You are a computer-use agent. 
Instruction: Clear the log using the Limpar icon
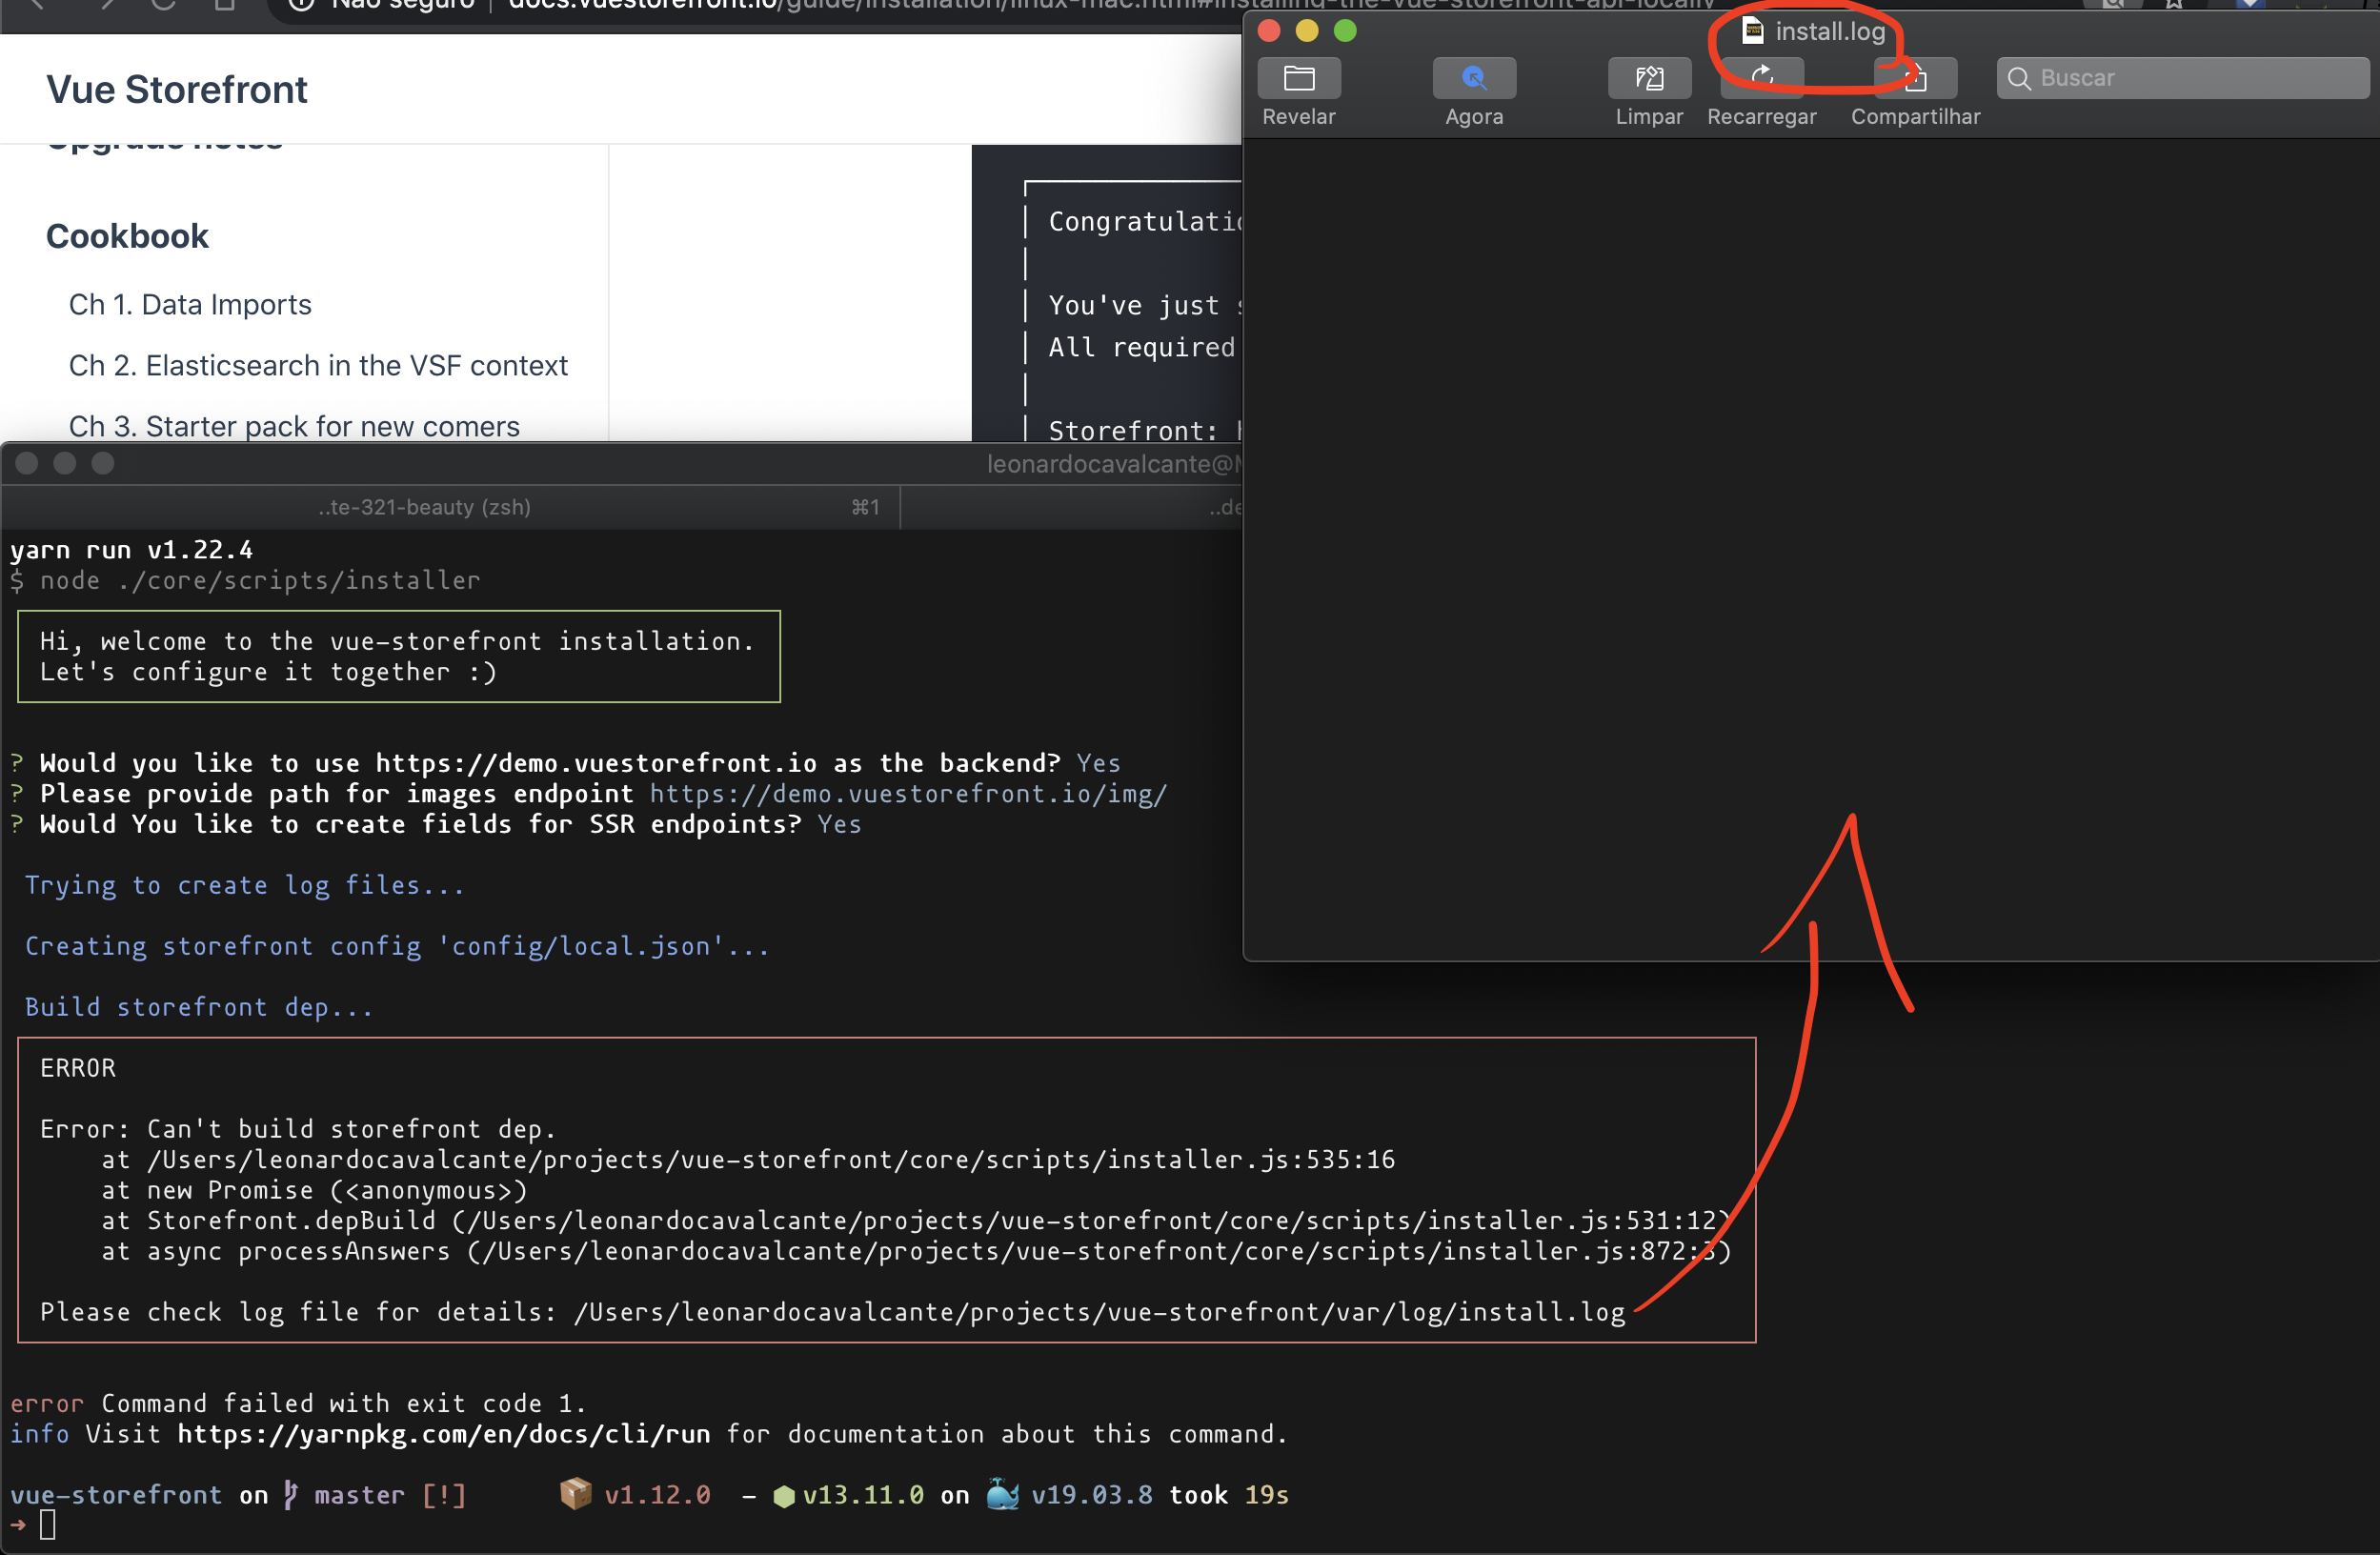point(1648,90)
